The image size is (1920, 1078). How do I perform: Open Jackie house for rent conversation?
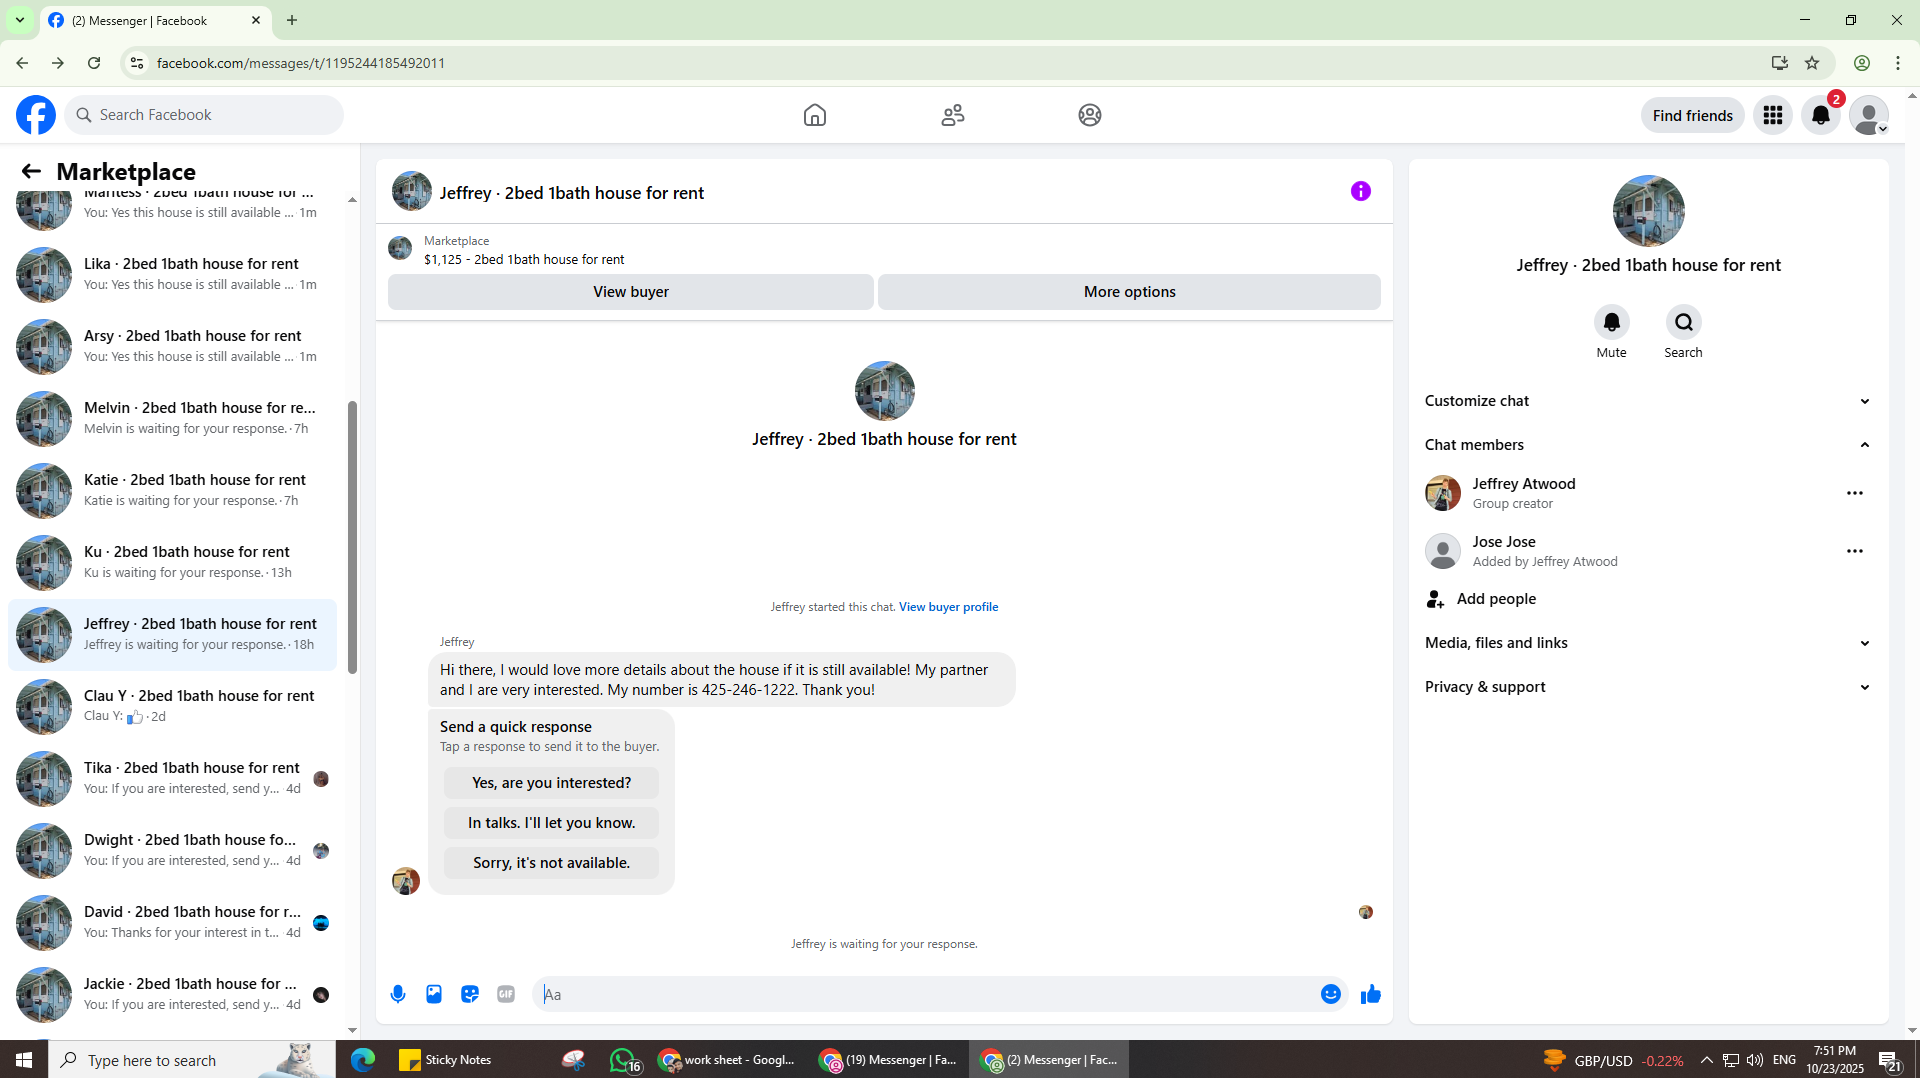pyautogui.click(x=172, y=994)
